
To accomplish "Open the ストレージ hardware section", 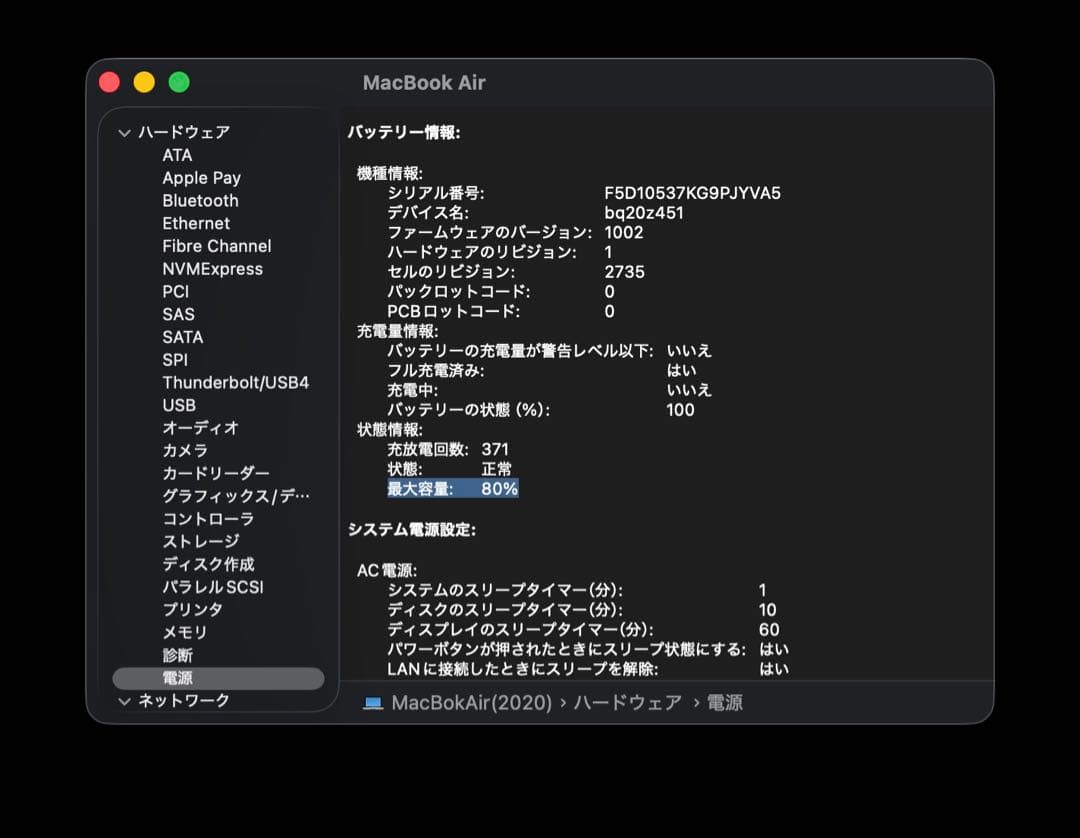I will [x=202, y=541].
